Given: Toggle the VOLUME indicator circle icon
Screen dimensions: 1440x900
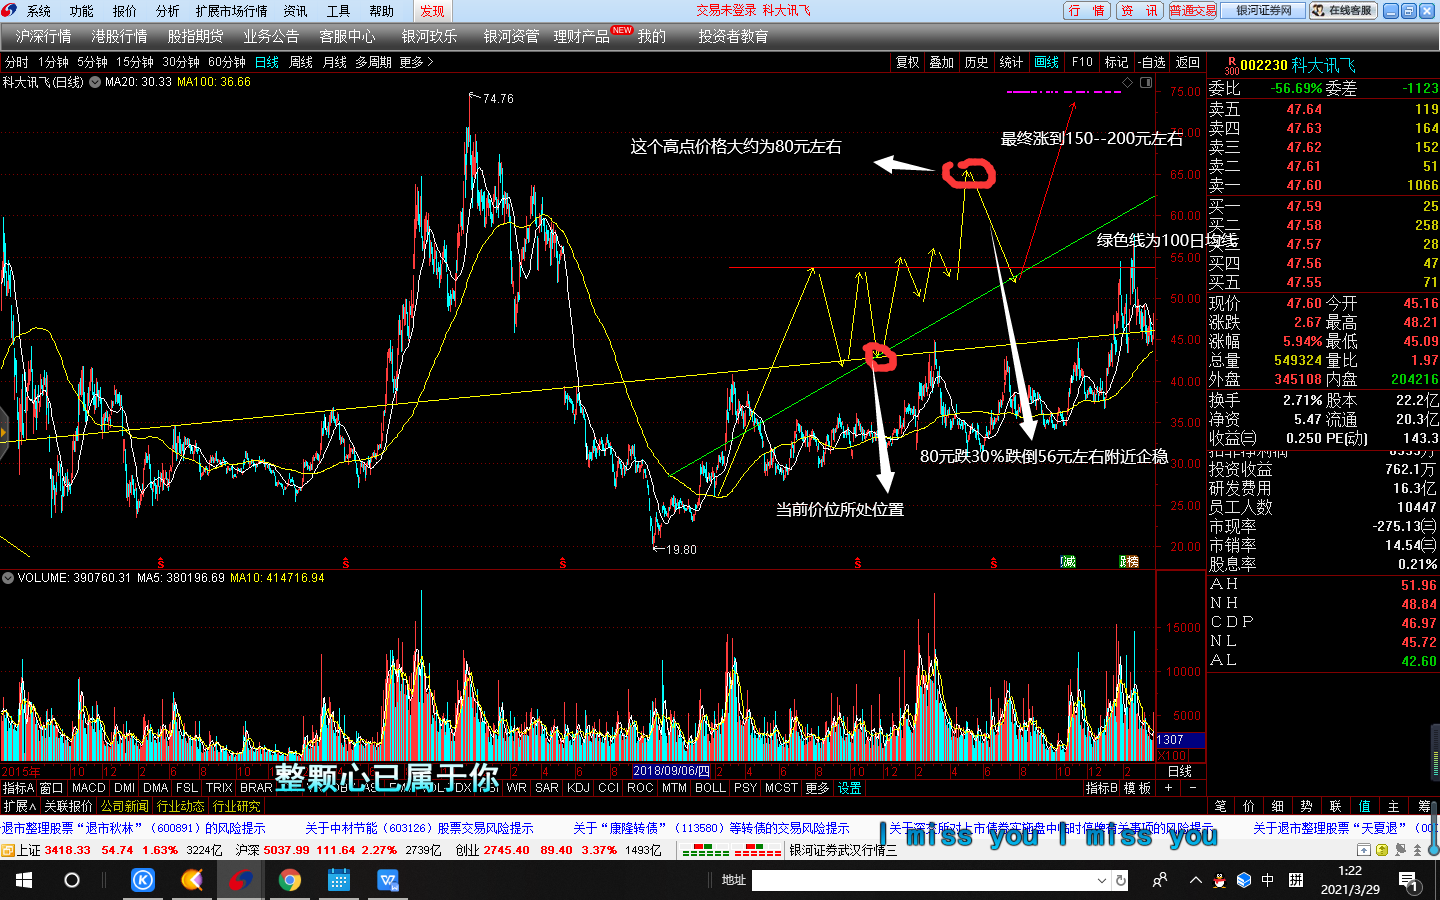Looking at the screenshot, I should point(8,578).
